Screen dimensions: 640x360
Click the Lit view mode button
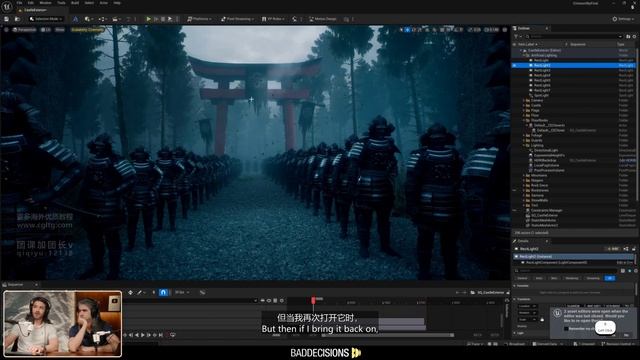click(x=46, y=30)
